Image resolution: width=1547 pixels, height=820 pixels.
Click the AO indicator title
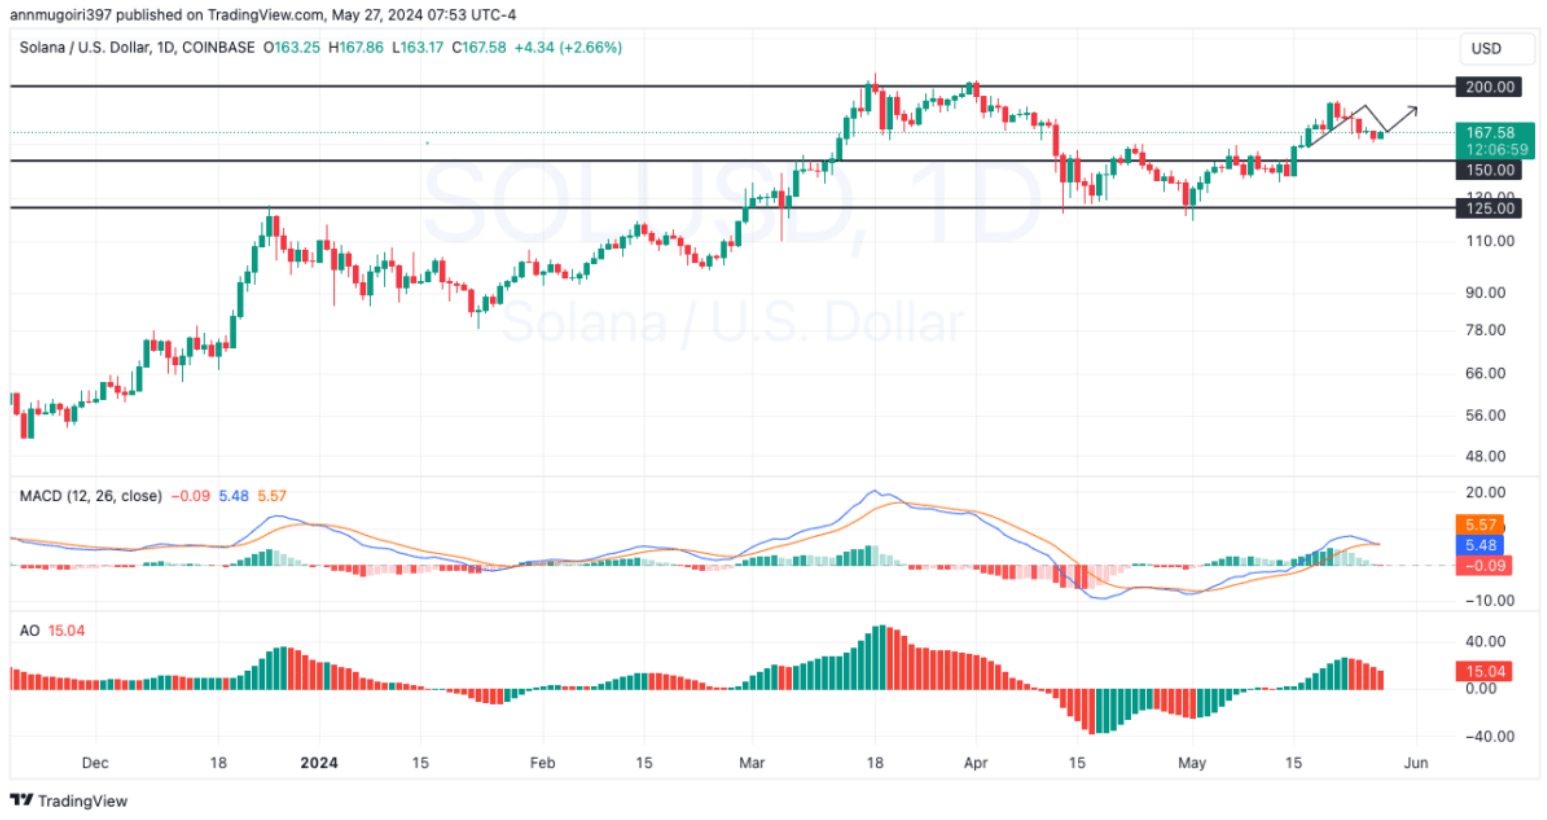(x=30, y=631)
